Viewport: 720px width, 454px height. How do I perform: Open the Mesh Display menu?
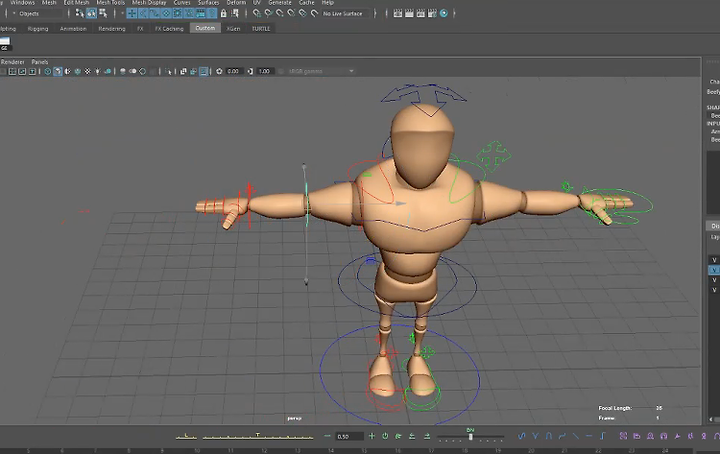[x=149, y=3]
